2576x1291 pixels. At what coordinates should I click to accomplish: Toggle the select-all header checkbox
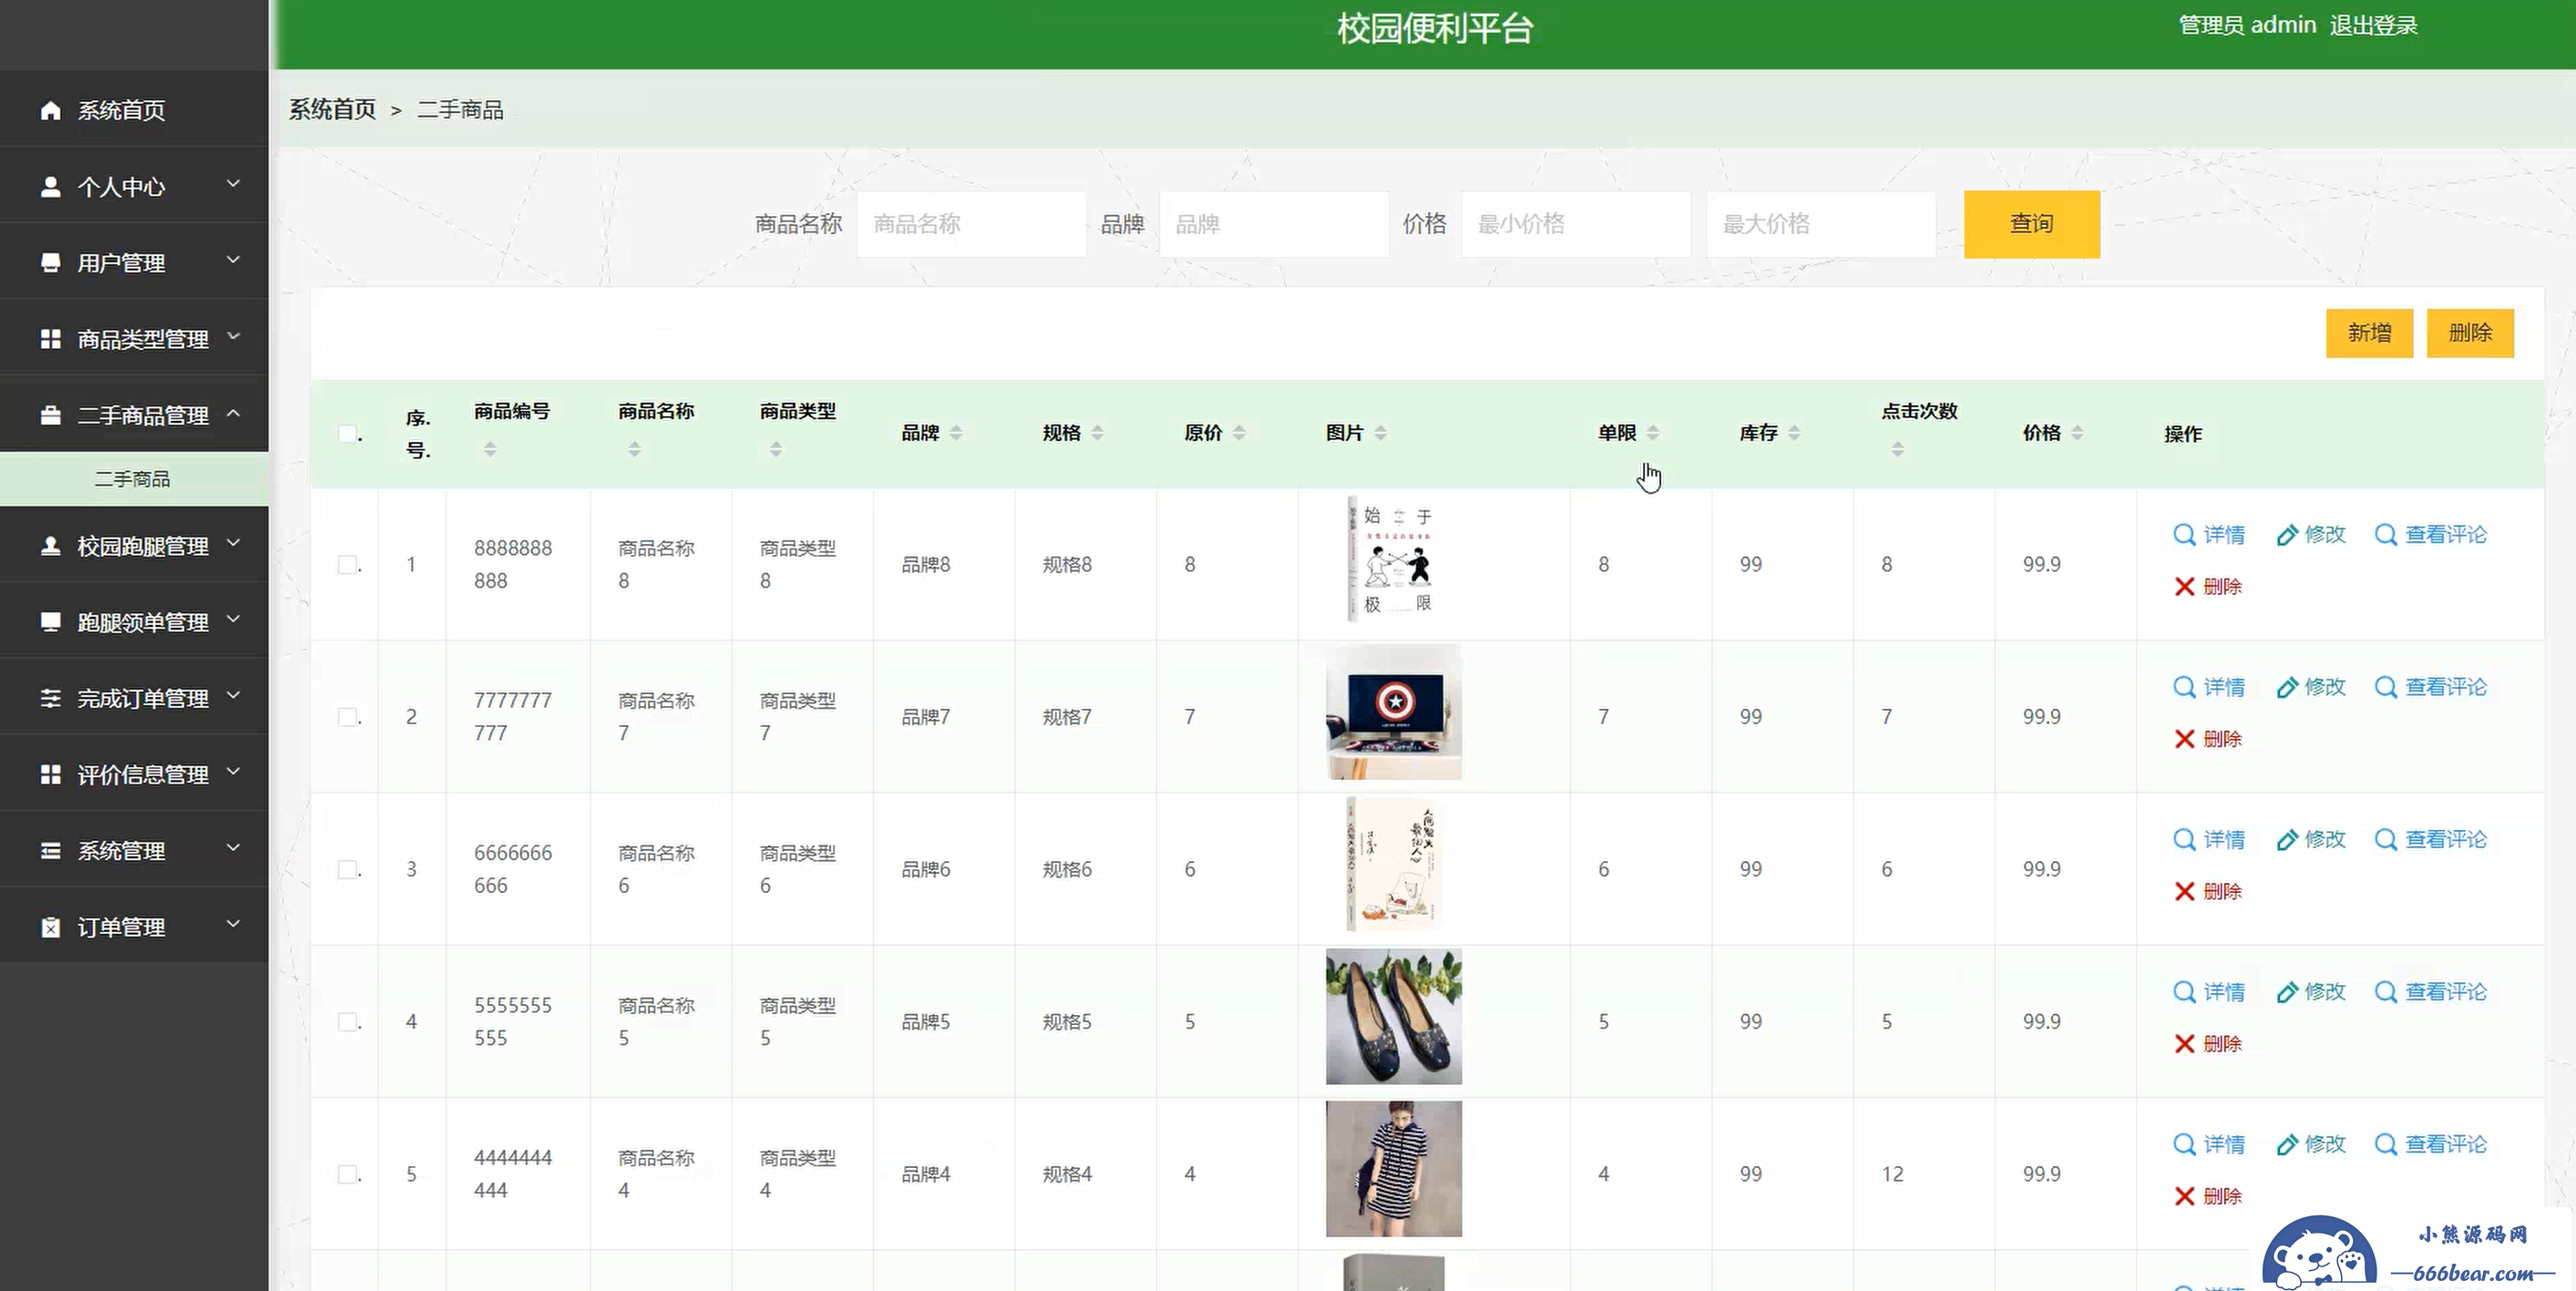(347, 434)
